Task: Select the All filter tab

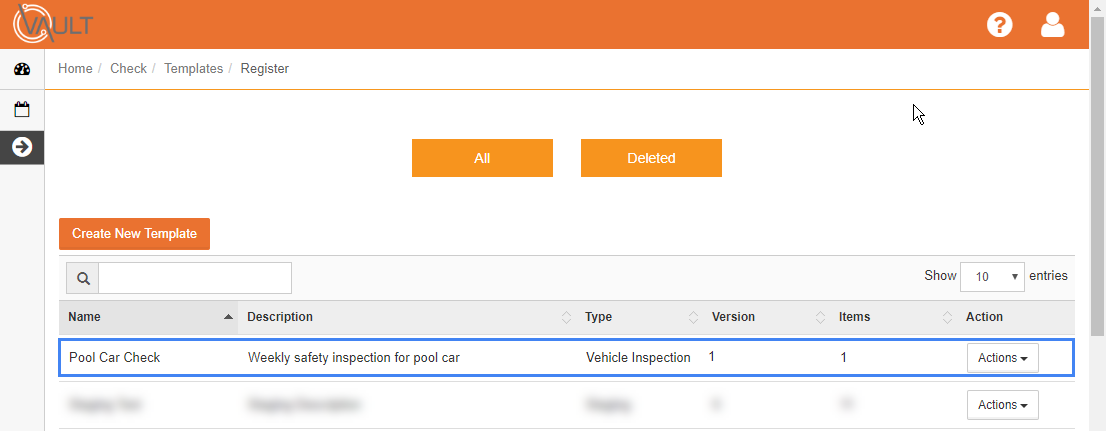Action: pyautogui.click(x=482, y=158)
